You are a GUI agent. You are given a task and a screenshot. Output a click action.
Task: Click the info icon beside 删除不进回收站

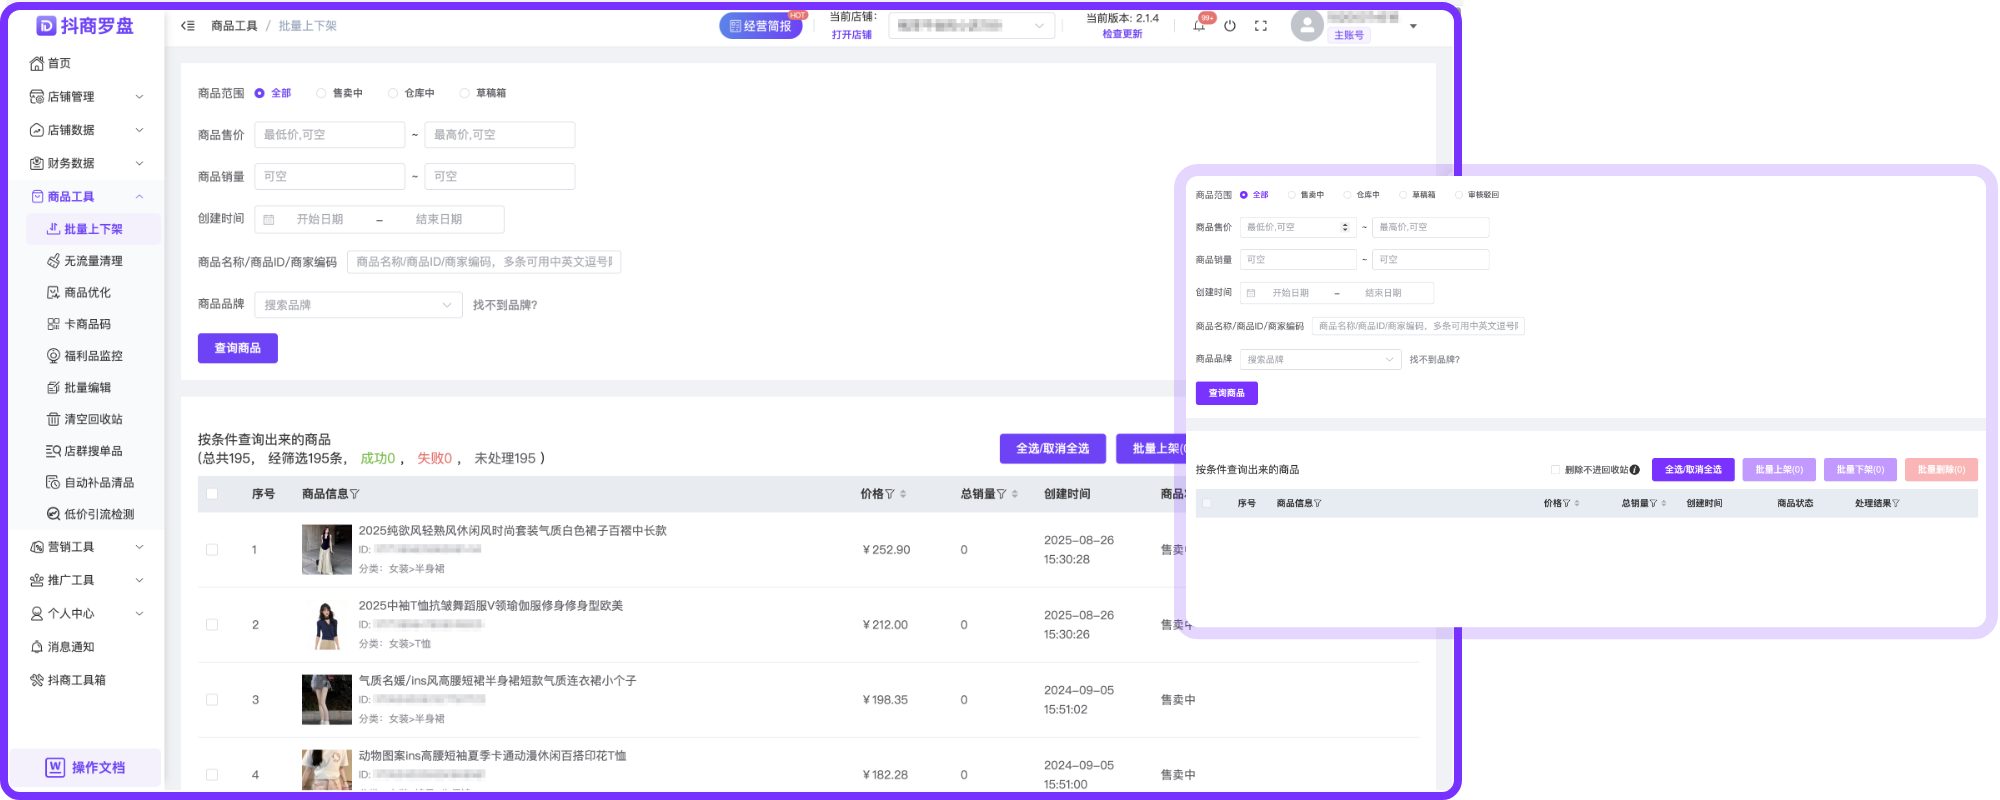tap(1634, 470)
